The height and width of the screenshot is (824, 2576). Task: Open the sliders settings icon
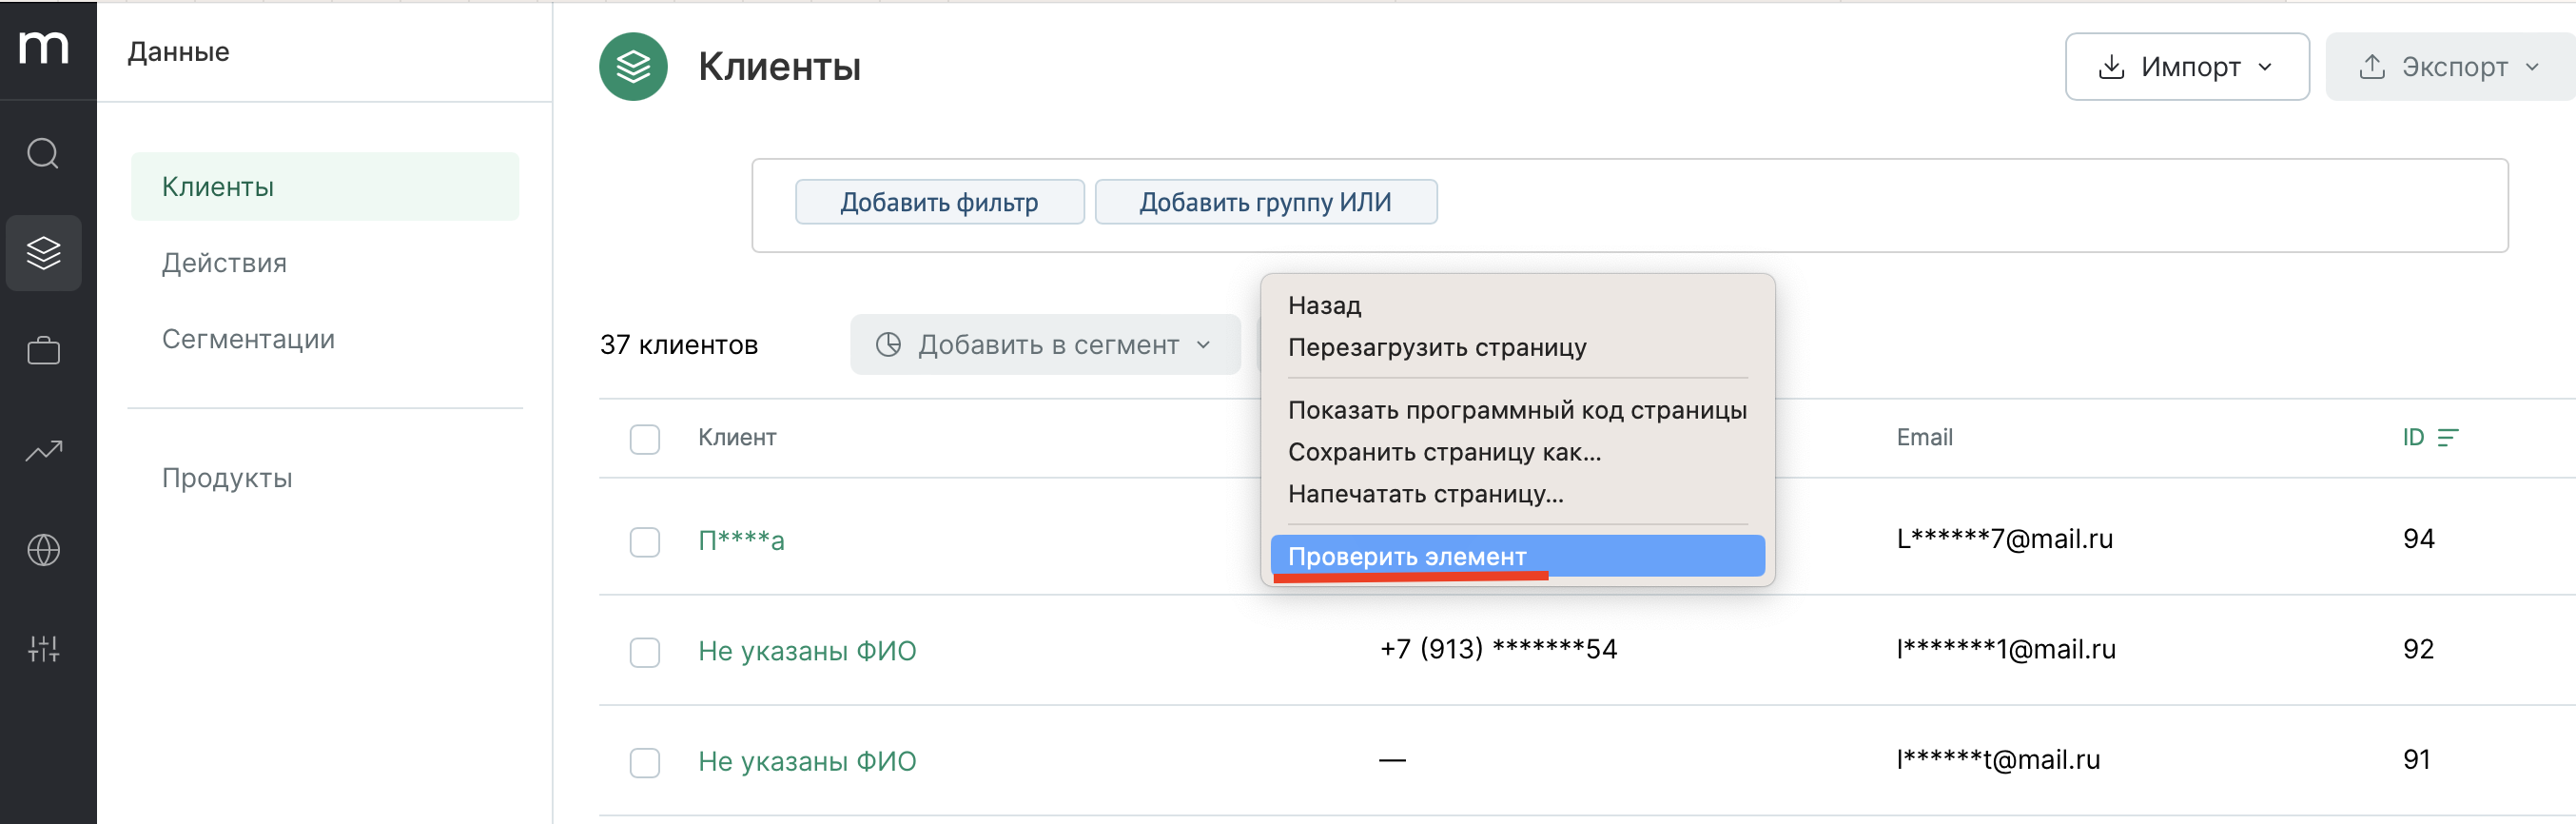43,648
